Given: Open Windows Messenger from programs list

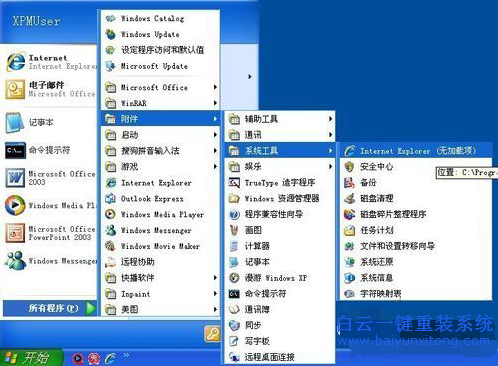Looking at the screenshot, I should coord(160,230).
